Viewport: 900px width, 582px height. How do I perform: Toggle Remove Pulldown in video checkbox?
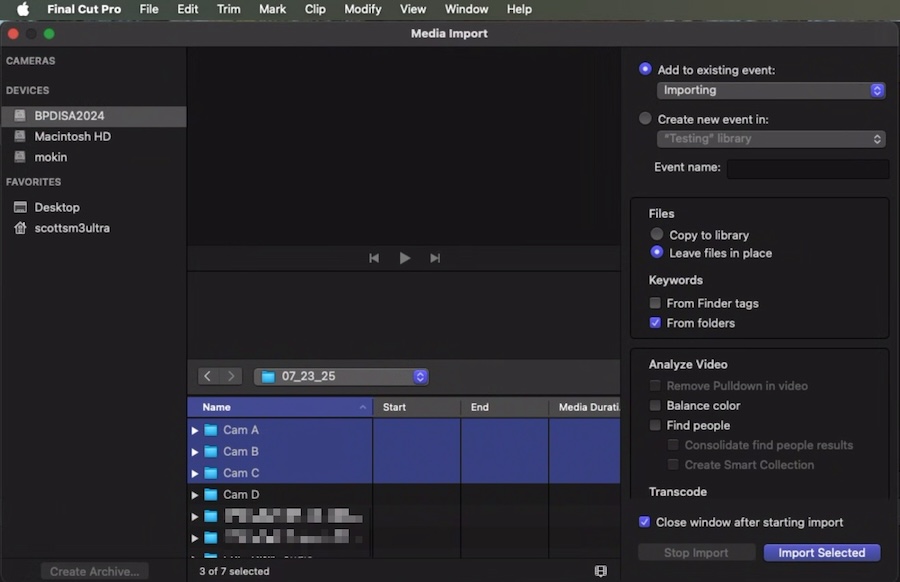pyautogui.click(x=655, y=385)
